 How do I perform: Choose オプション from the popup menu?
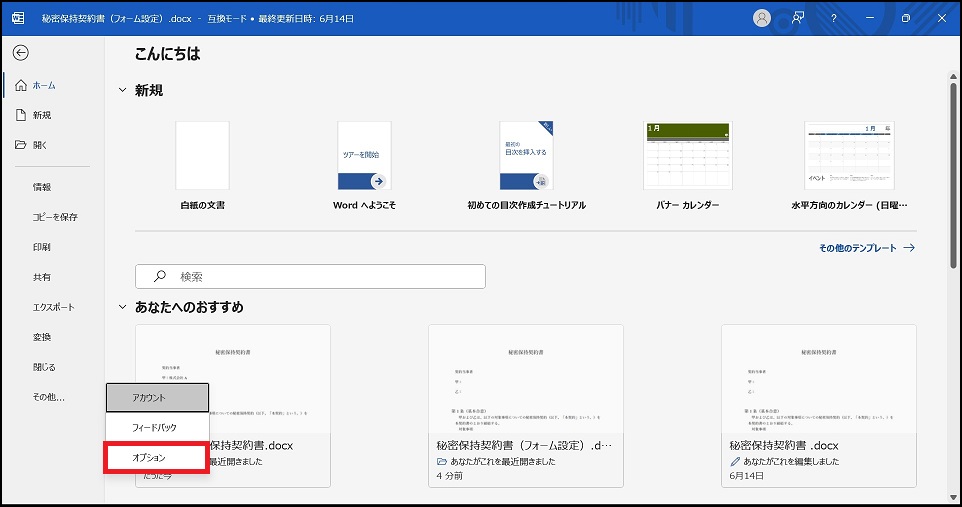[156, 457]
